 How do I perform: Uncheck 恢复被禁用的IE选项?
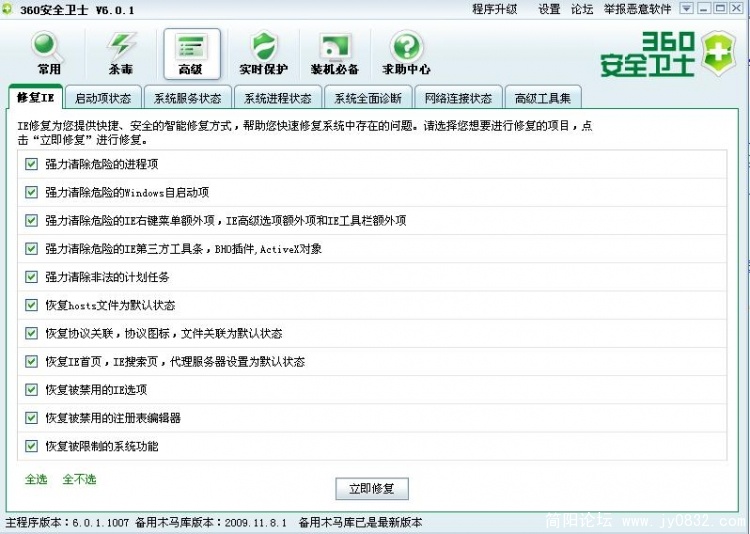tap(32, 390)
